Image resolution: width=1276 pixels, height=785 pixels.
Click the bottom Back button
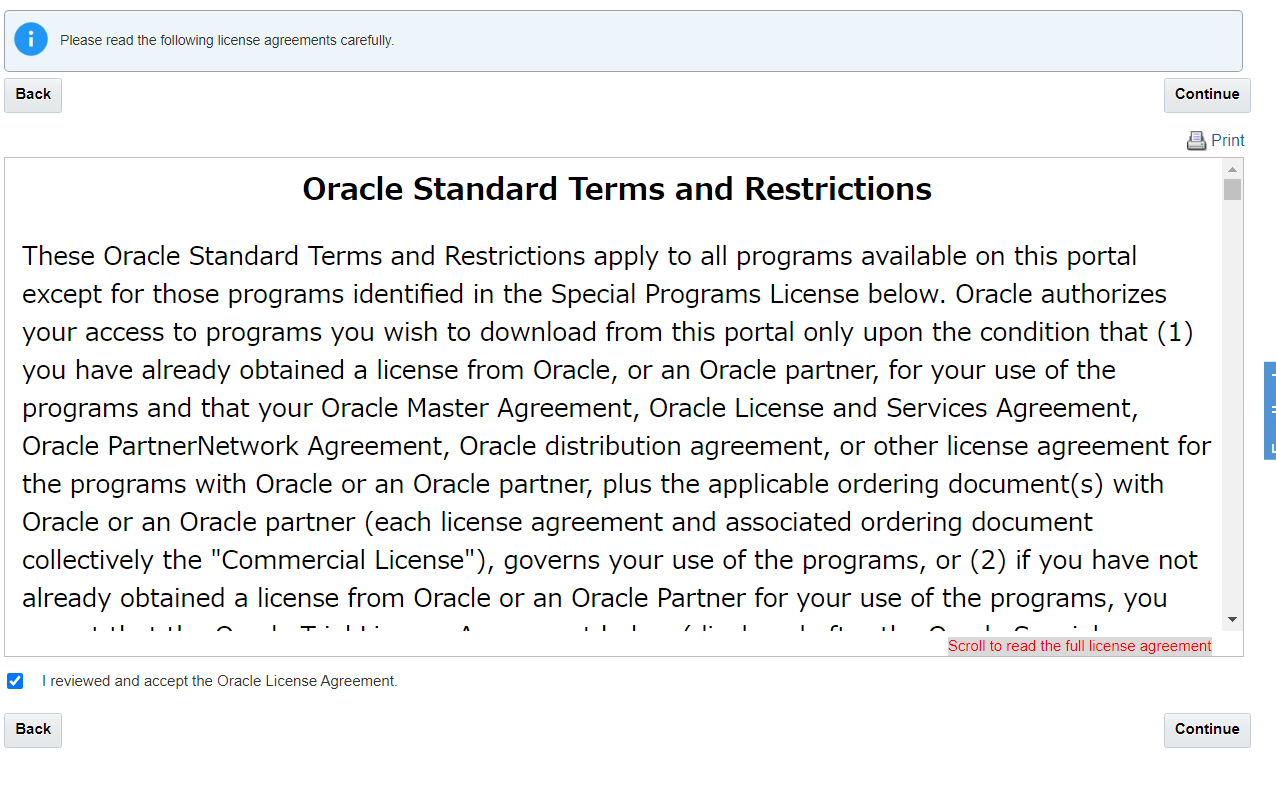(33, 730)
